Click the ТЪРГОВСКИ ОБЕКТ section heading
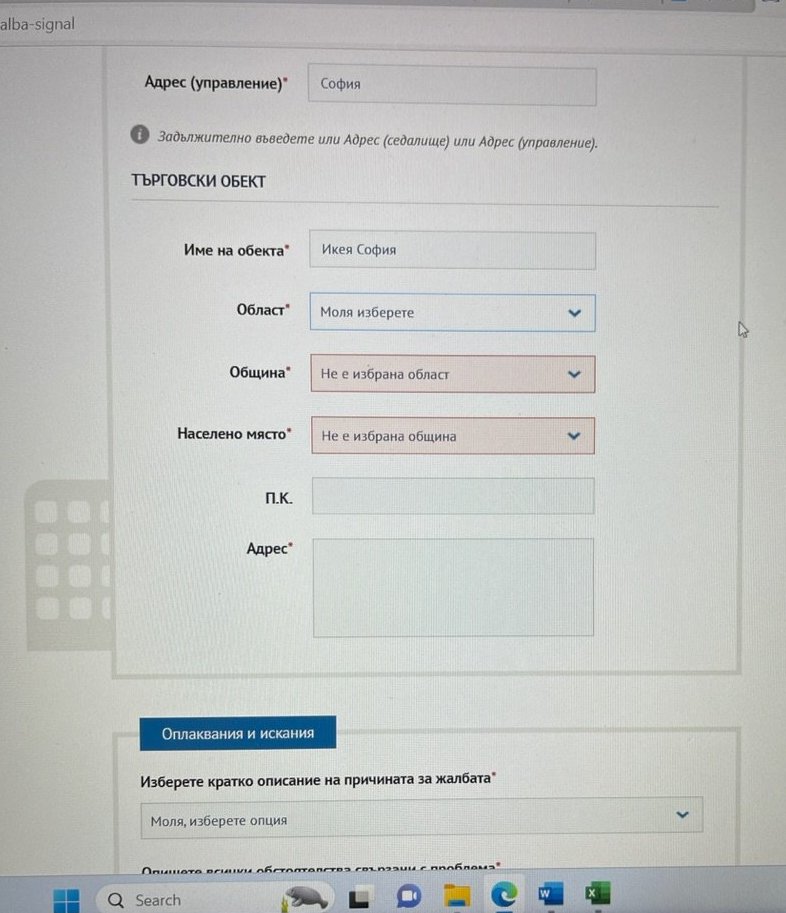786x913 pixels. 198,181
